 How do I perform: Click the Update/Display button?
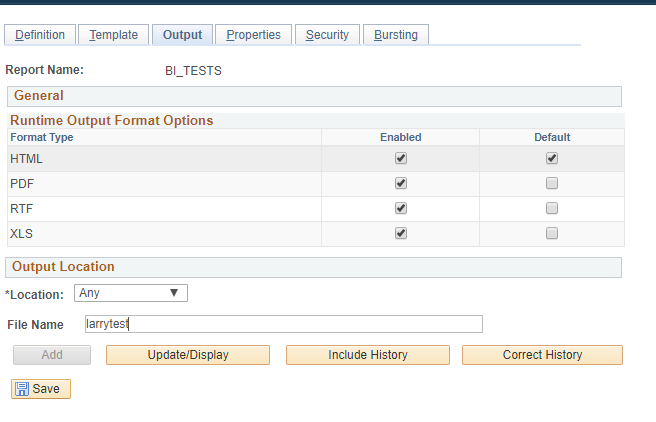point(188,355)
